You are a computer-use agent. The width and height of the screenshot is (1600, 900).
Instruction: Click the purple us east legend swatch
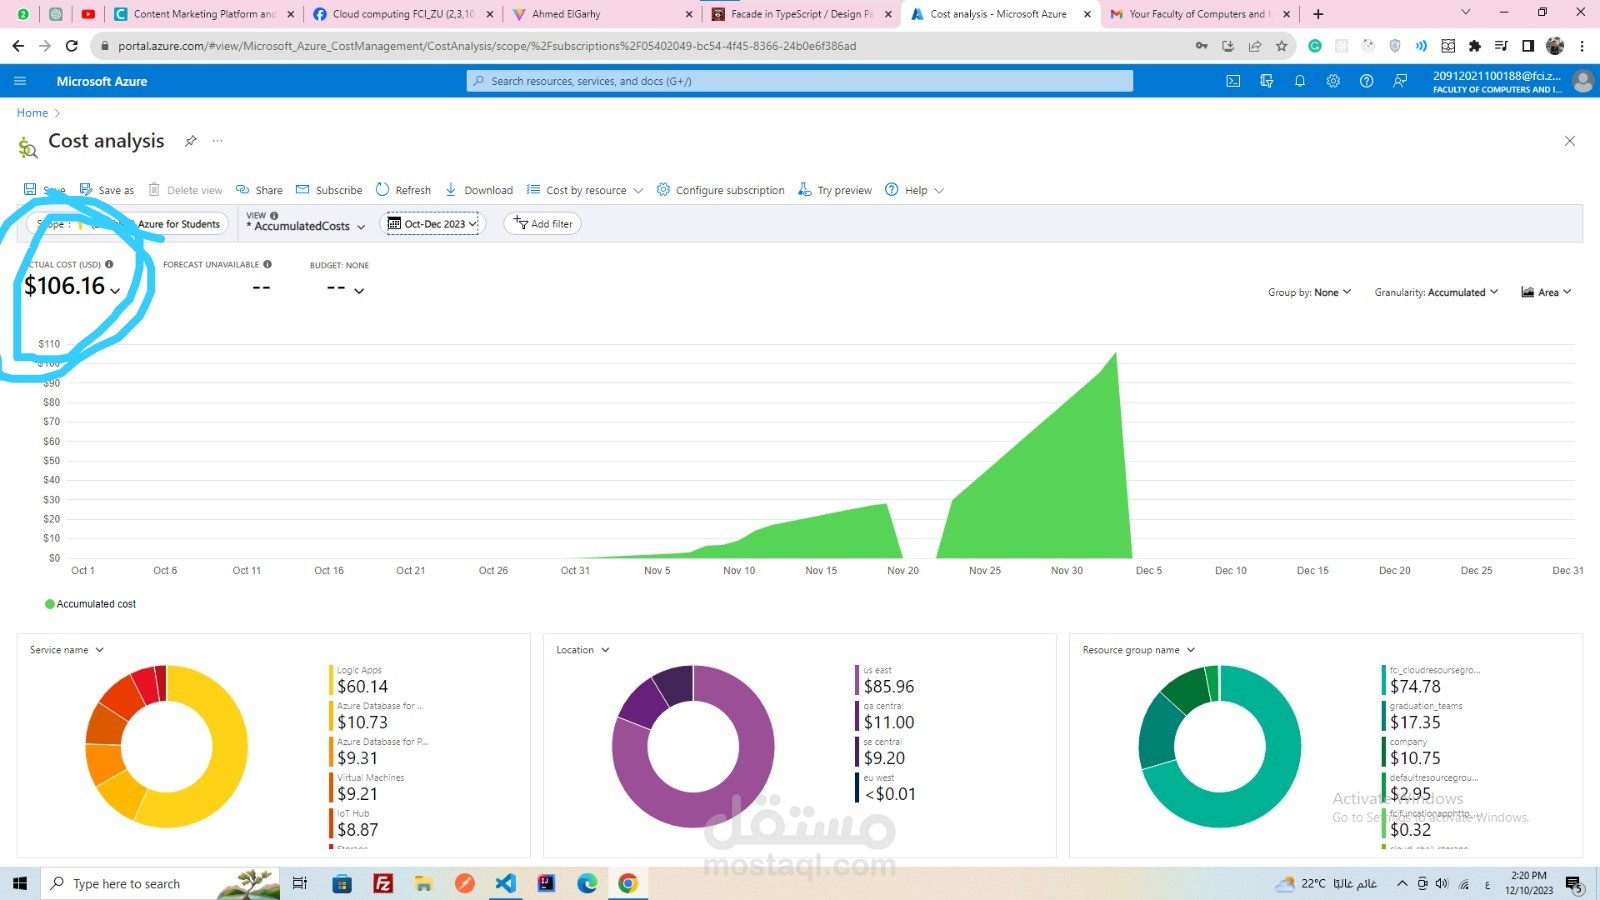(x=857, y=680)
